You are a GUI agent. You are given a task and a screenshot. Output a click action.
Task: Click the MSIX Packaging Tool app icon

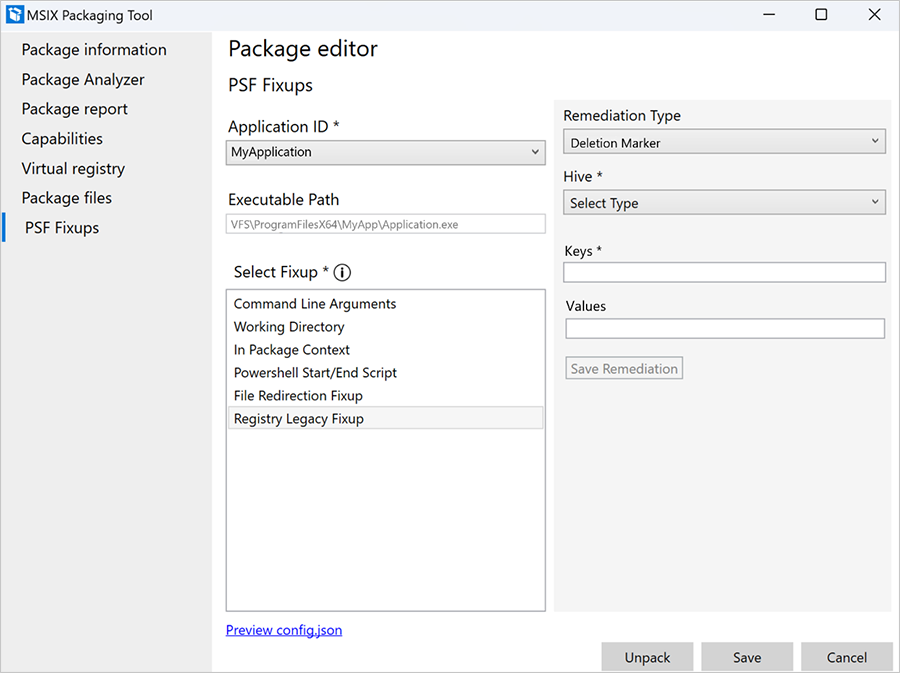click(14, 15)
